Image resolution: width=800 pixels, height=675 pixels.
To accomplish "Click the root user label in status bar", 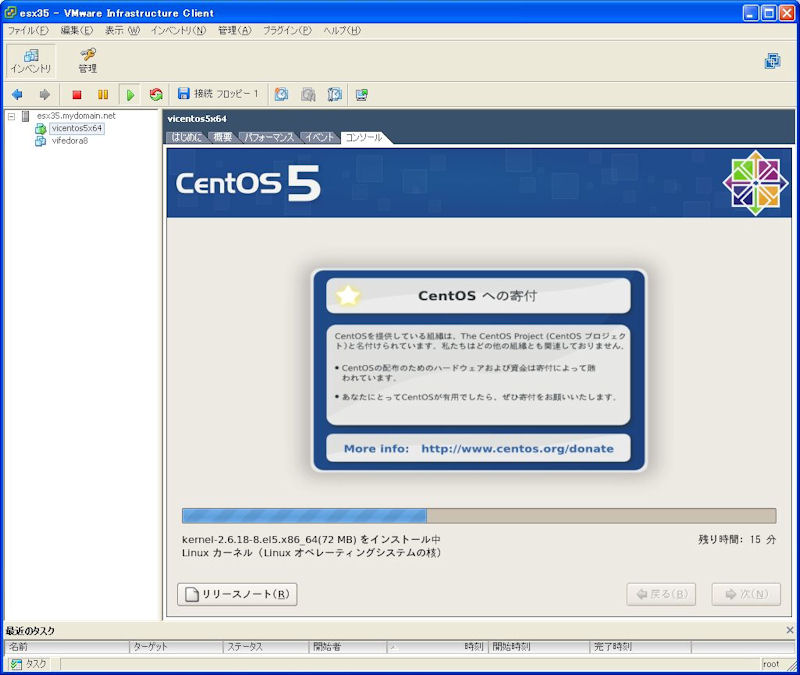I will (x=771, y=664).
